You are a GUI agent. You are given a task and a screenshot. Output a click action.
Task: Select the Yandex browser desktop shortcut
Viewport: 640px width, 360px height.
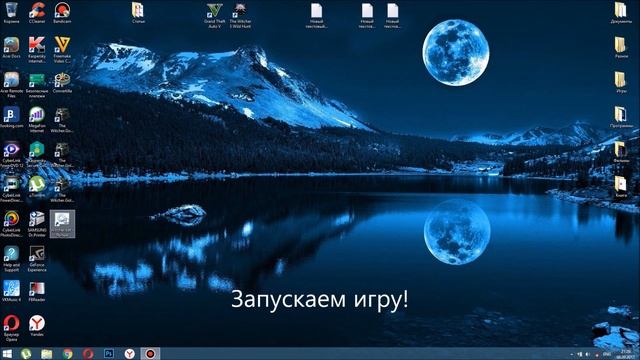click(x=37, y=326)
